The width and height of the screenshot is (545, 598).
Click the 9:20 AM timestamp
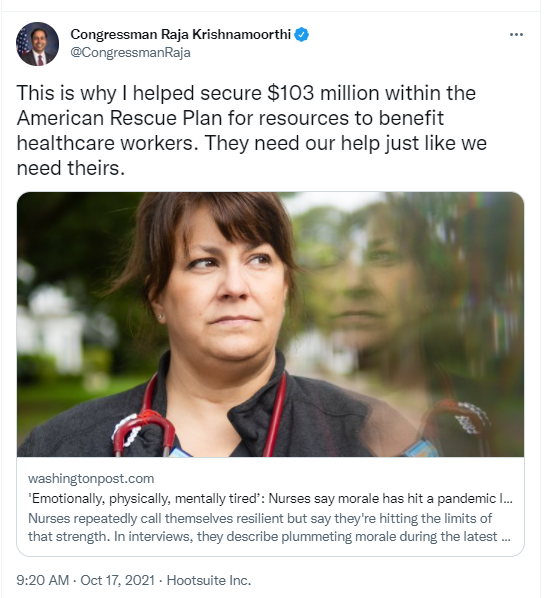pos(42,580)
